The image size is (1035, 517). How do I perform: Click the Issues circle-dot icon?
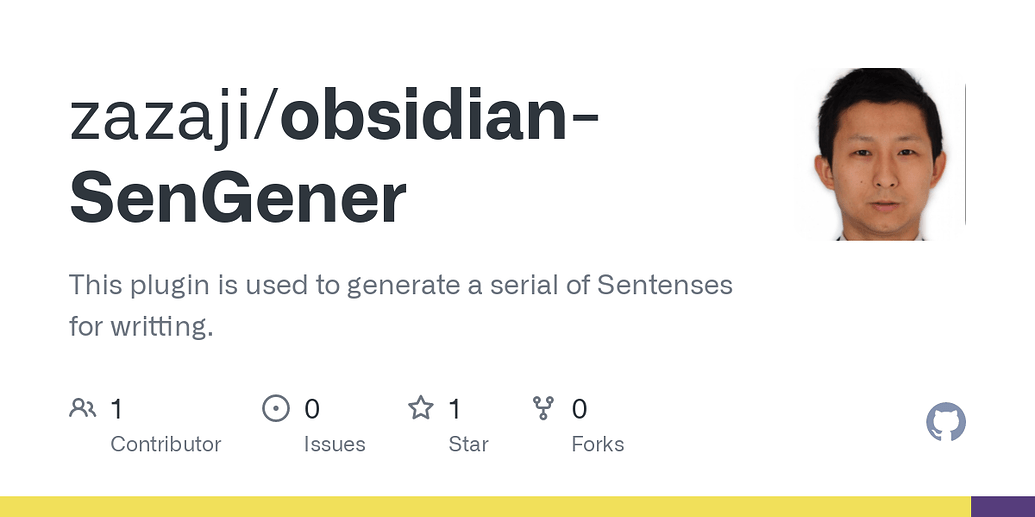[275, 408]
